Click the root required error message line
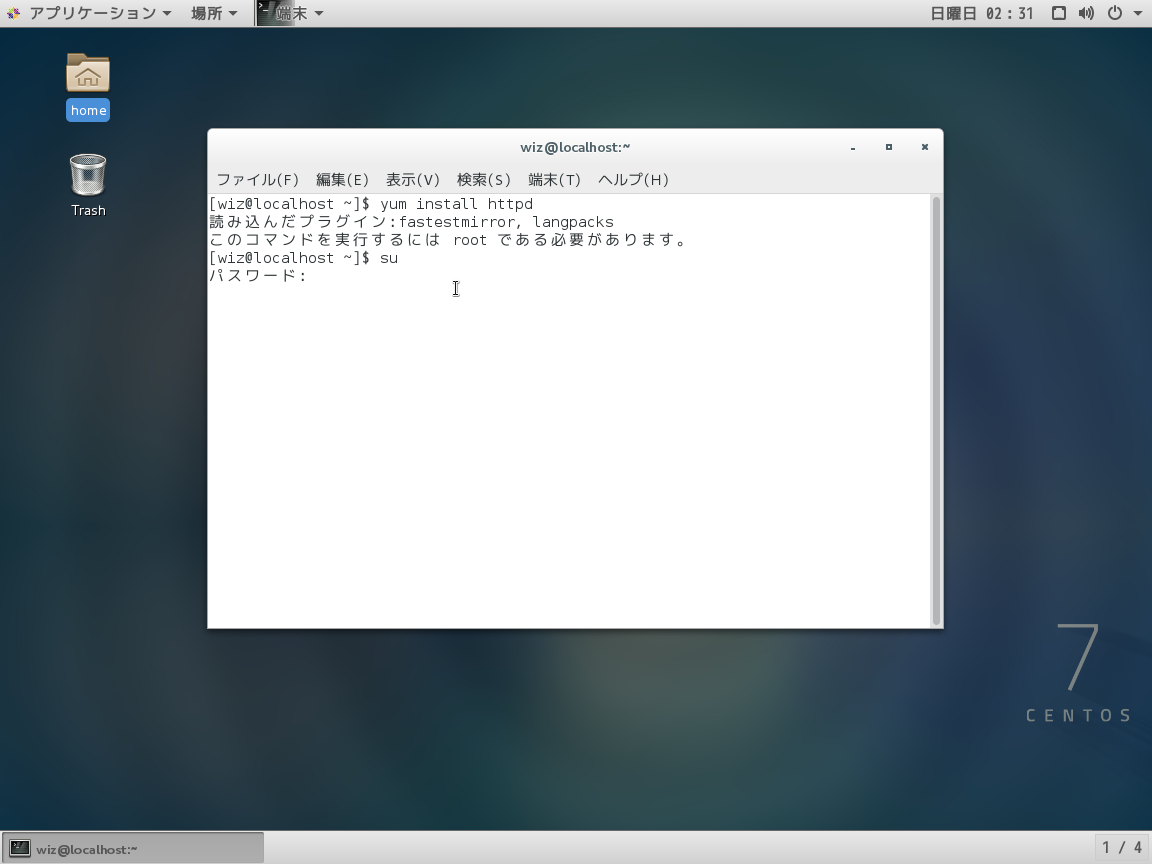This screenshot has width=1152, height=864. pyautogui.click(x=447, y=240)
